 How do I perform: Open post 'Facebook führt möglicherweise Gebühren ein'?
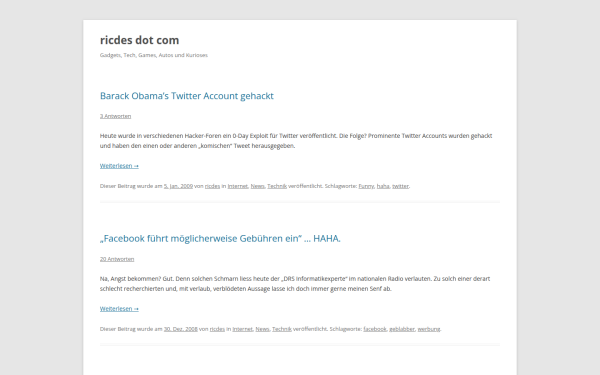point(220,238)
